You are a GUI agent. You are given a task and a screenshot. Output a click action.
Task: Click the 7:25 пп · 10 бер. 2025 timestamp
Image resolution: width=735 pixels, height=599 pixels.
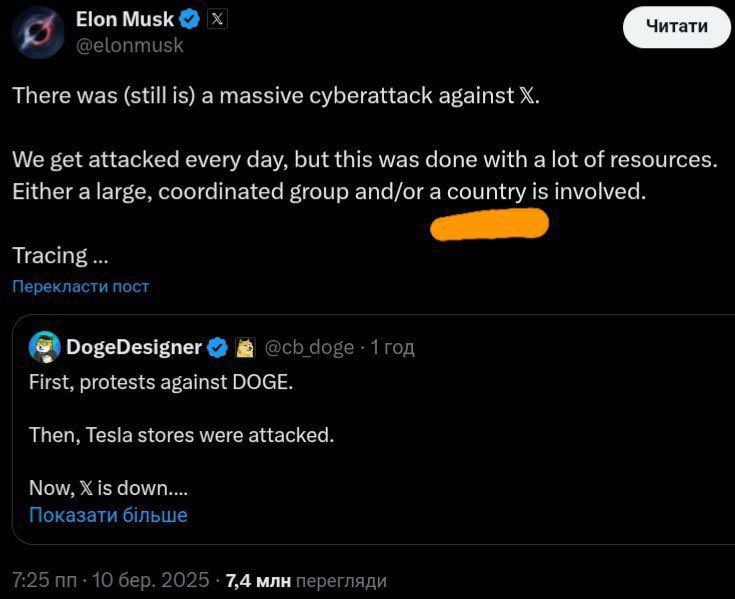(110, 580)
